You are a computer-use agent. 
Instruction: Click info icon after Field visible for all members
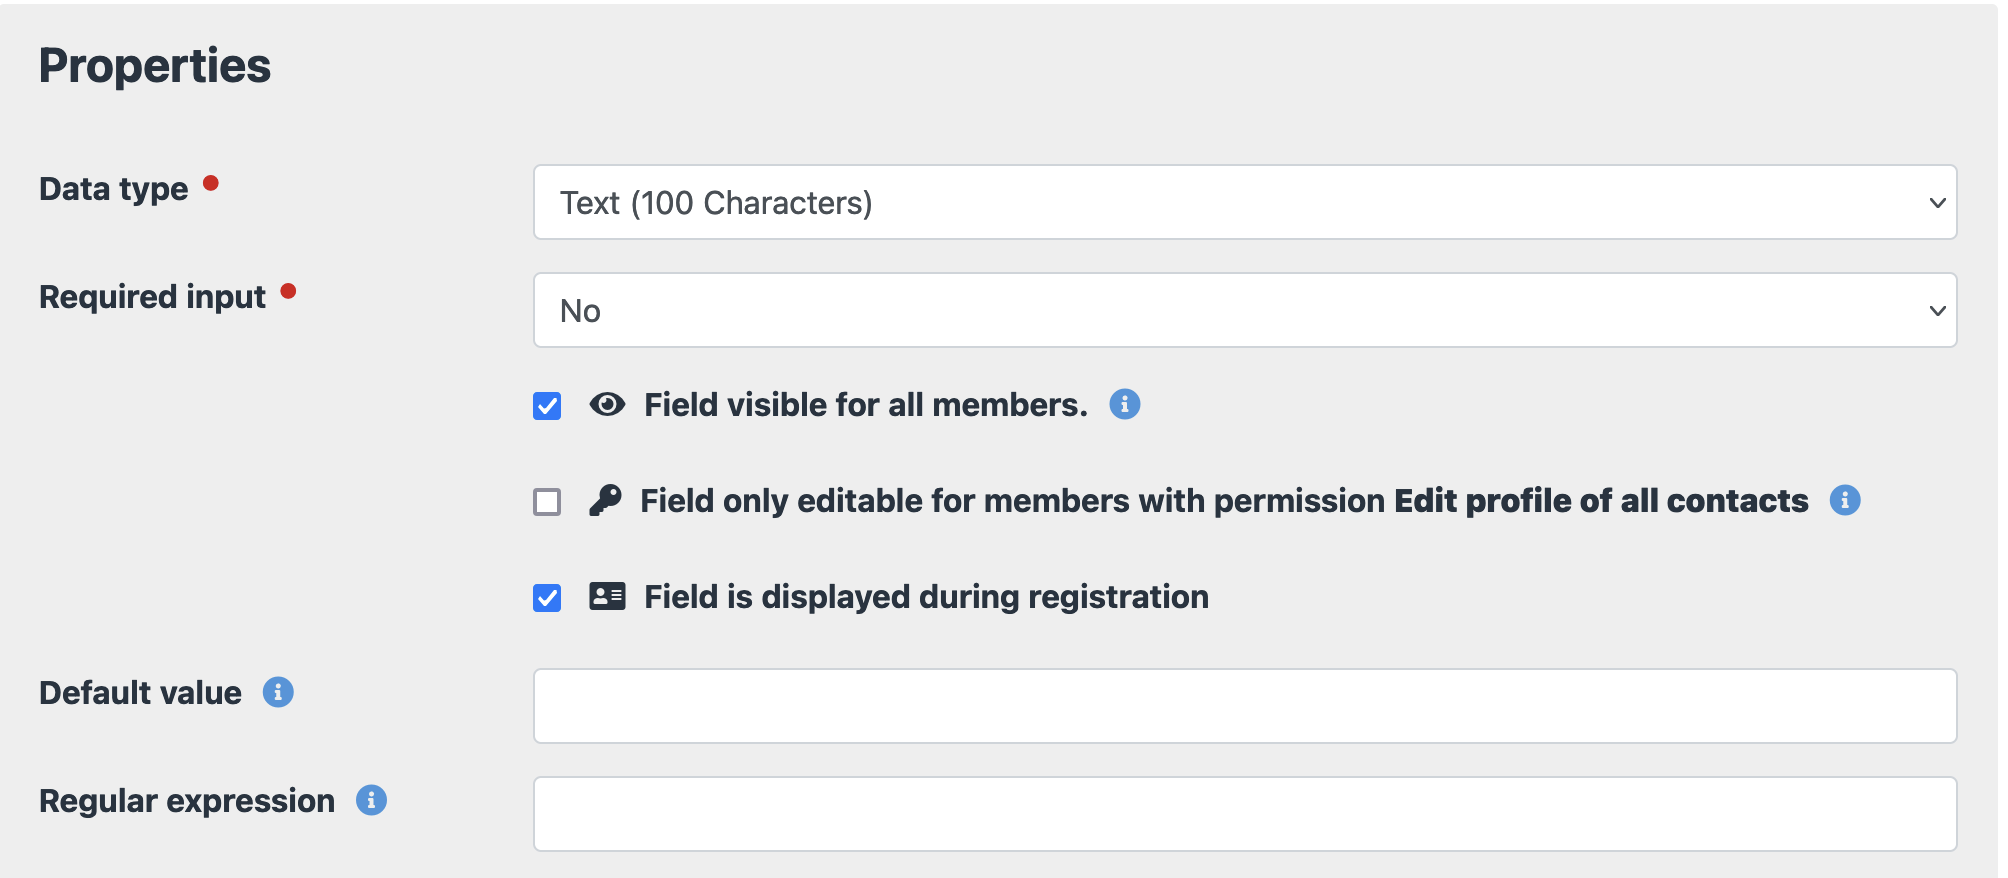pyautogui.click(x=1125, y=404)
